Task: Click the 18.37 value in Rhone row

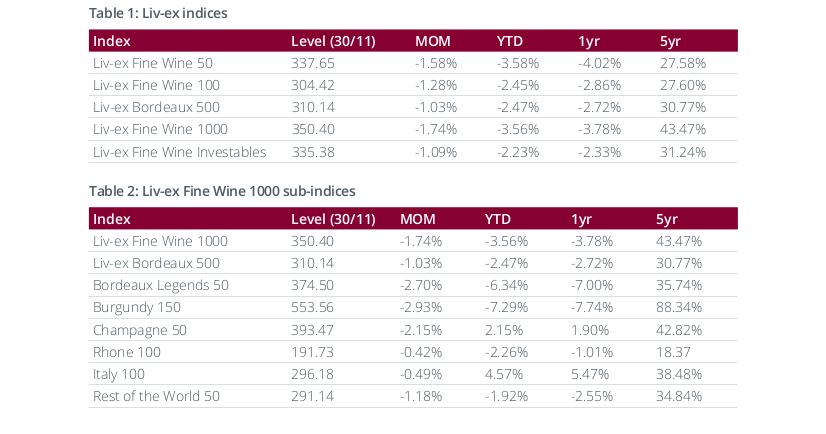Action: click(x=672, y=352)
